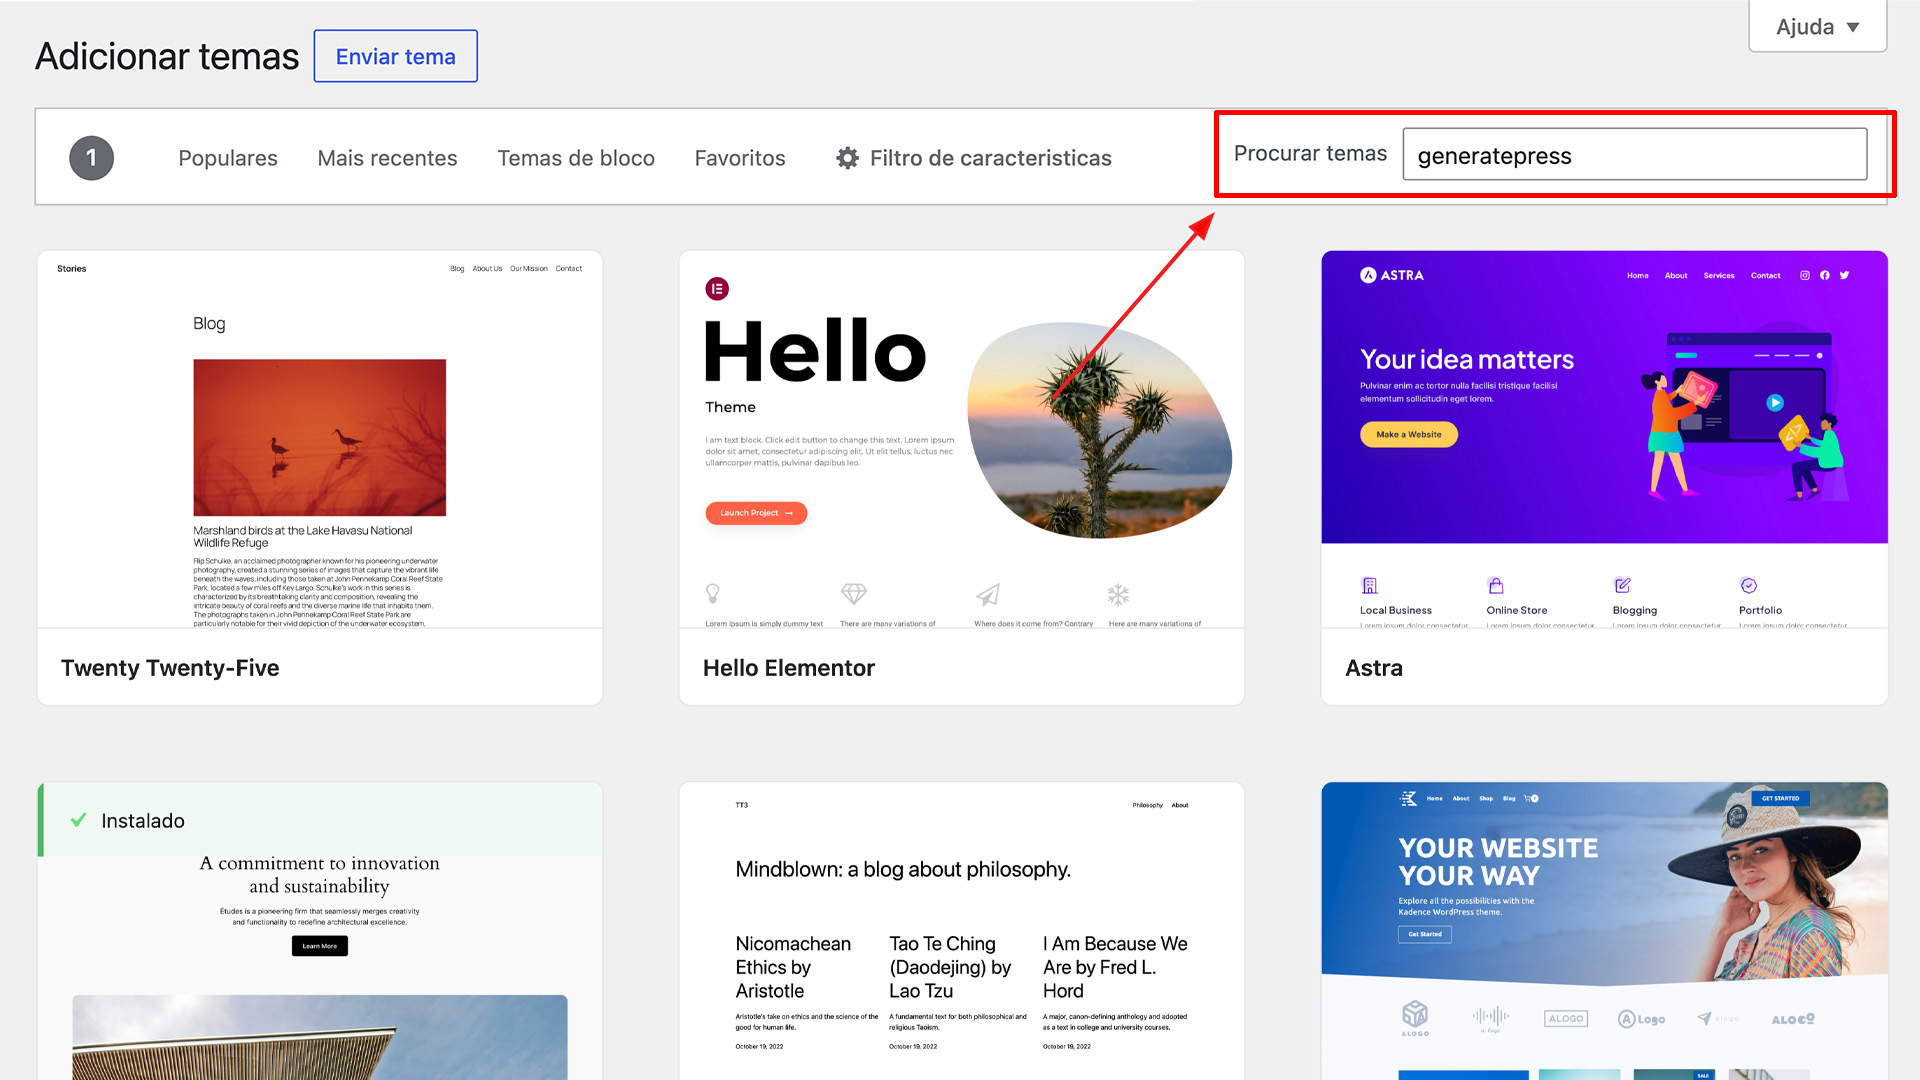Click the Adicionar temas page heading
This screenshot has width=1920, height=1080.
[167, 56]
